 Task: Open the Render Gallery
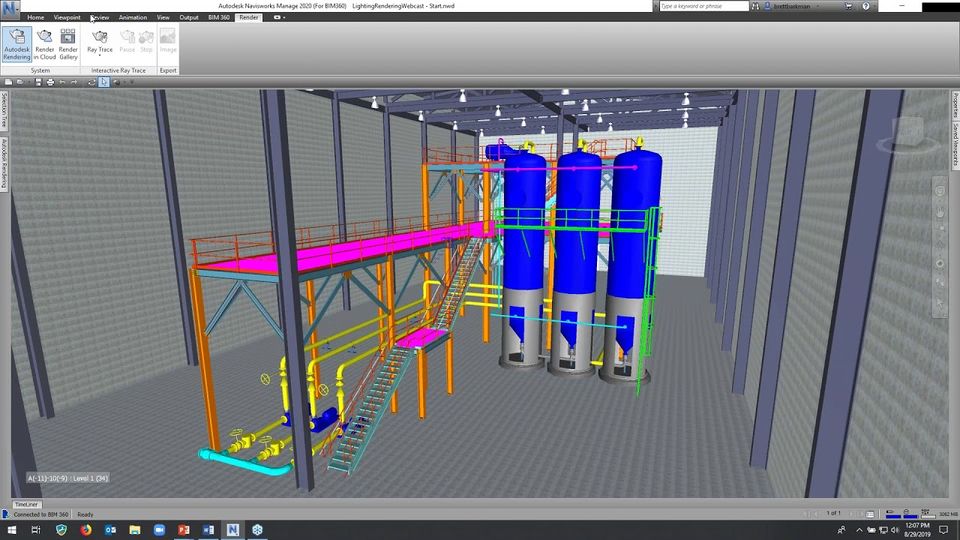[68, 44]
